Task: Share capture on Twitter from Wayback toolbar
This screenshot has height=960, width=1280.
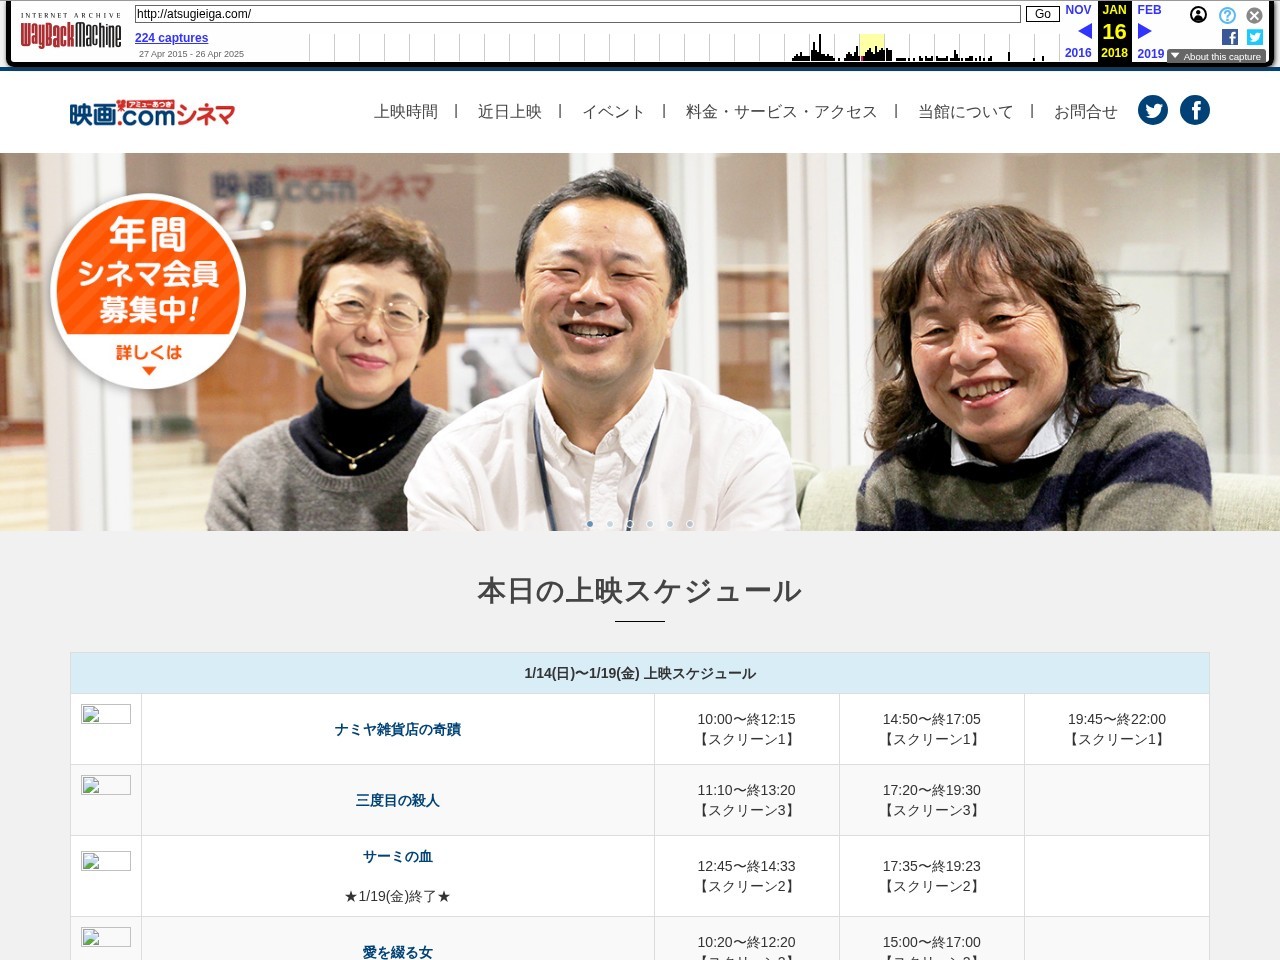Action: (1255, 37)
